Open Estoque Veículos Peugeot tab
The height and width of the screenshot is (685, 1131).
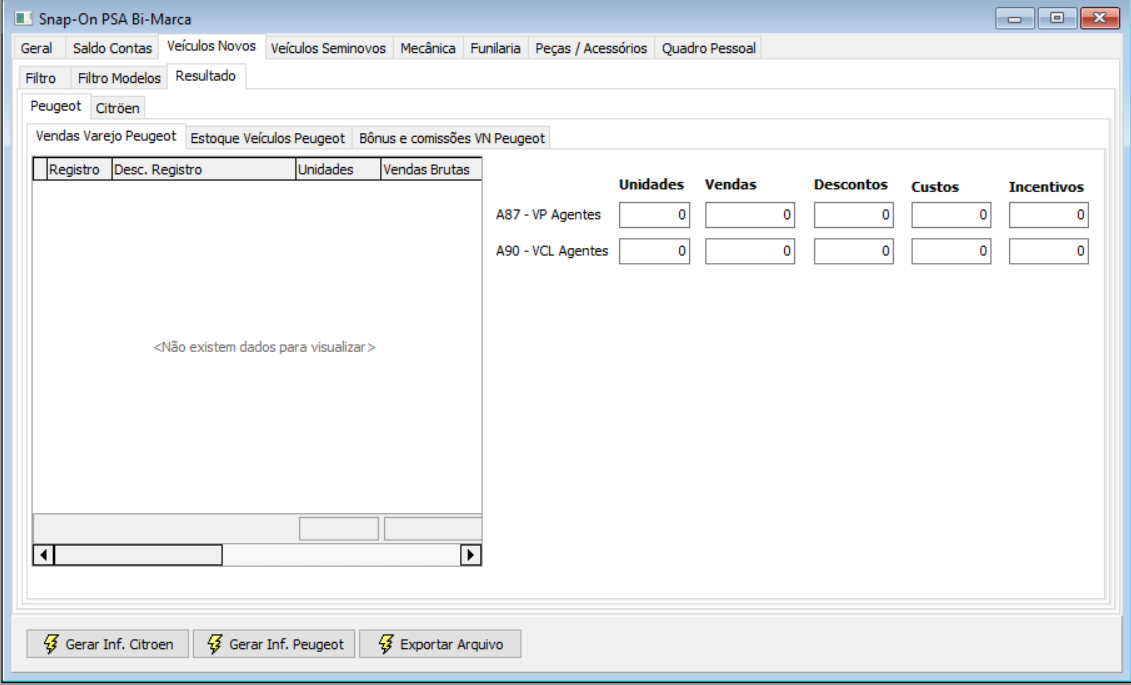268,138
